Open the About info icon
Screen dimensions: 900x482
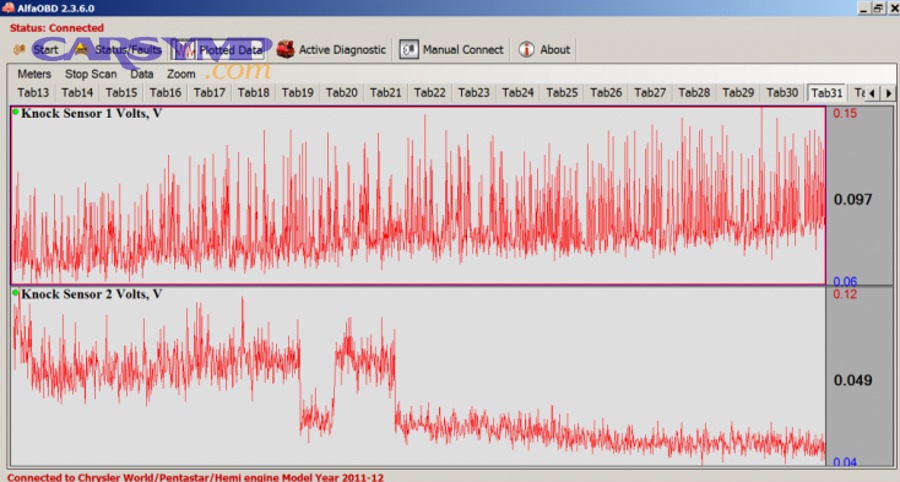click(x=527, y=49)
